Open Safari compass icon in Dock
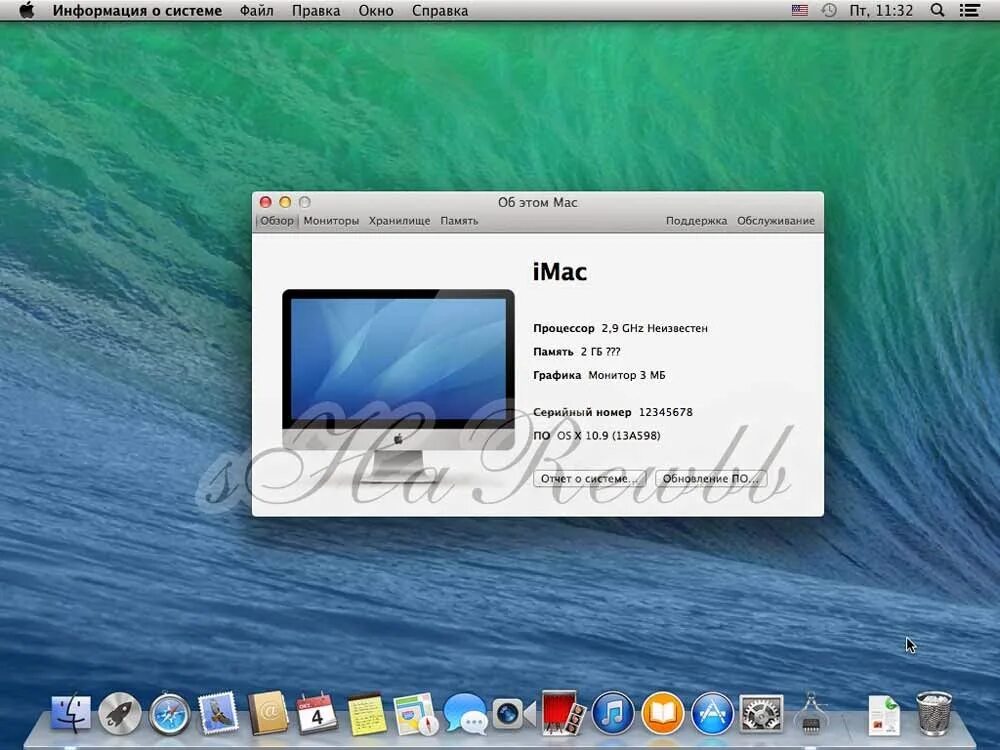This screenshot has height=750, width=1000. [170, 713]
